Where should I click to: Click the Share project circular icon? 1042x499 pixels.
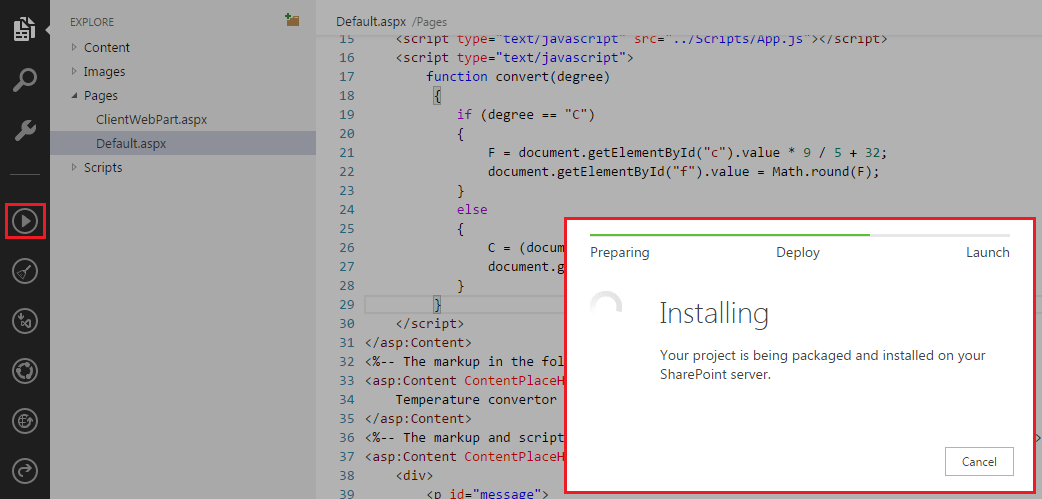tap(25, 371)
